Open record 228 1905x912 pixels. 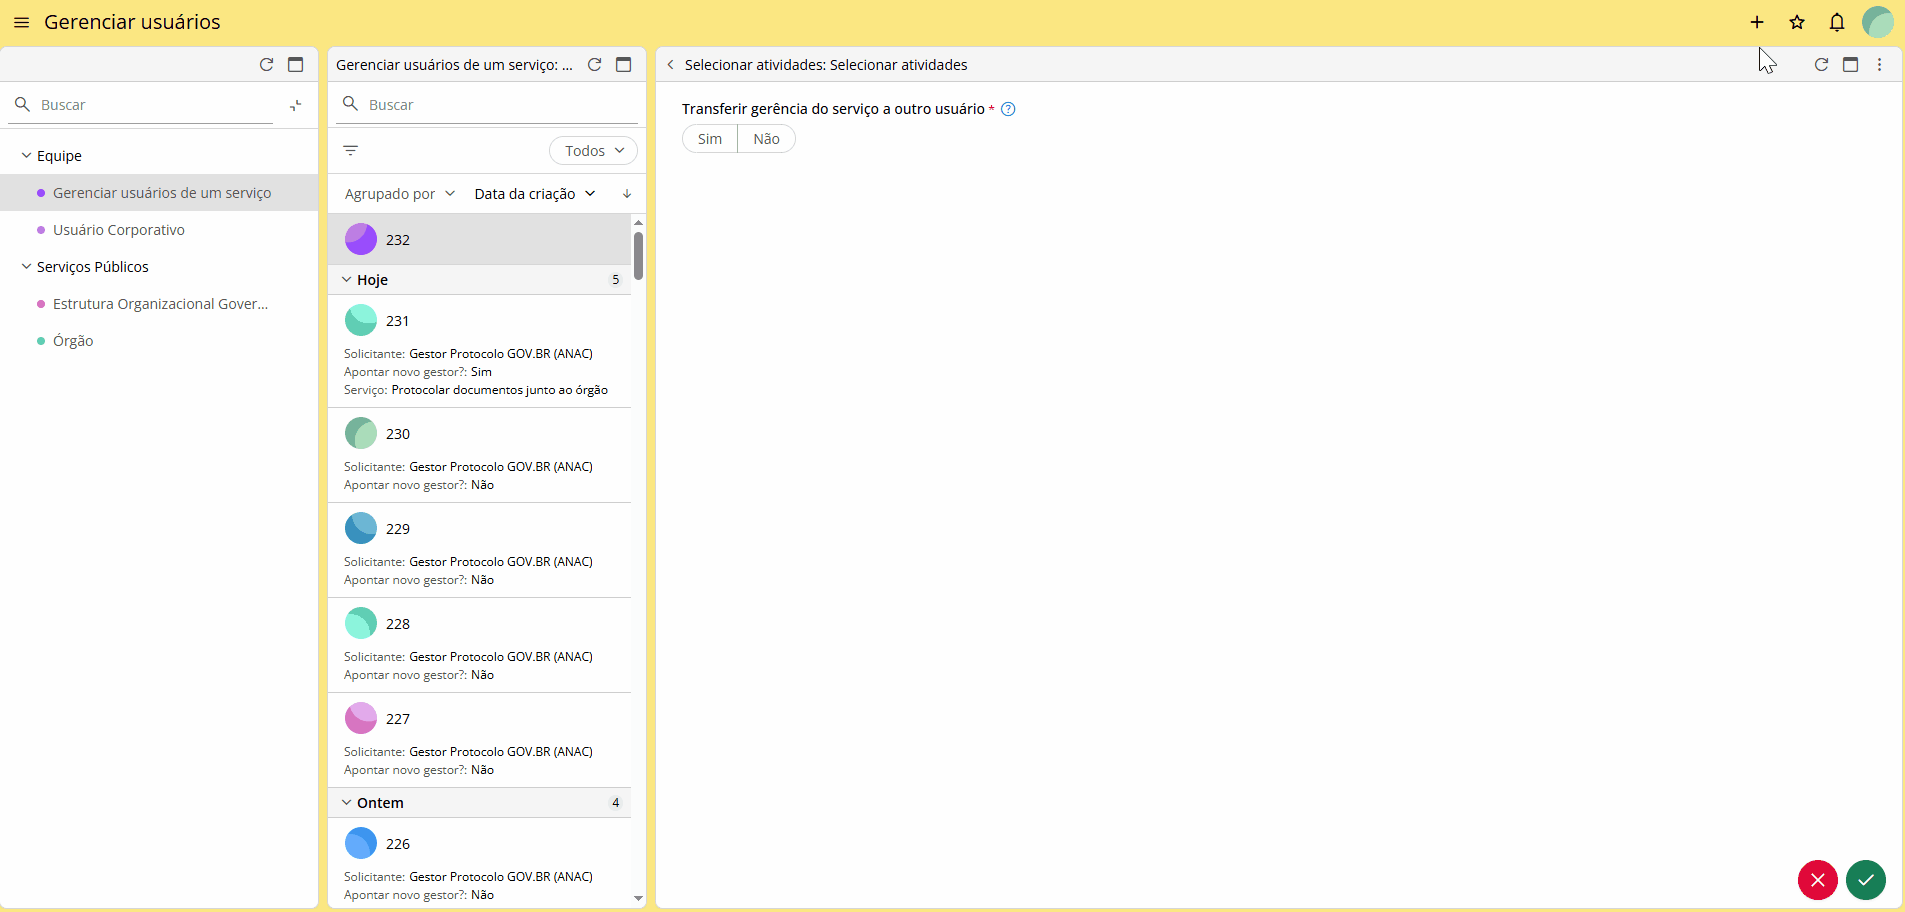480,645
